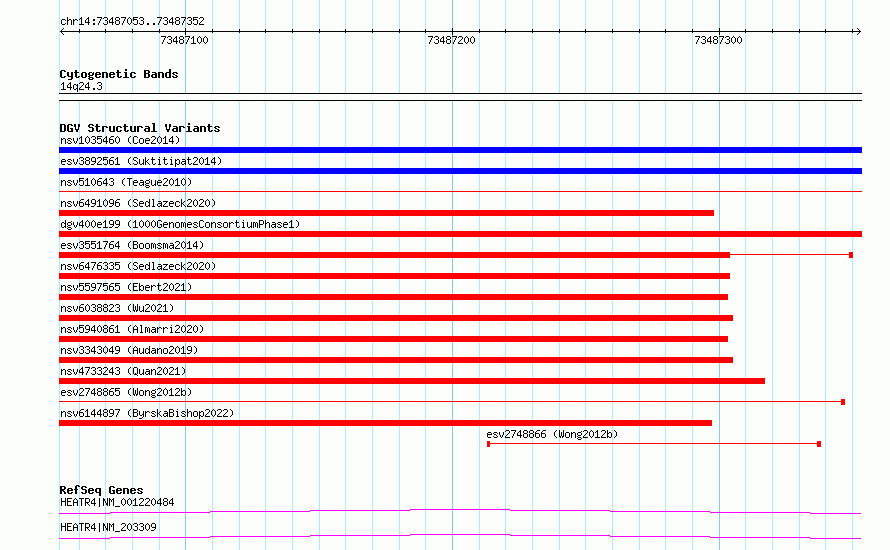This screenshot has height=550, width=890.
Task: Select the red bar under nsv6038823
Action: (x=396, y=318)
